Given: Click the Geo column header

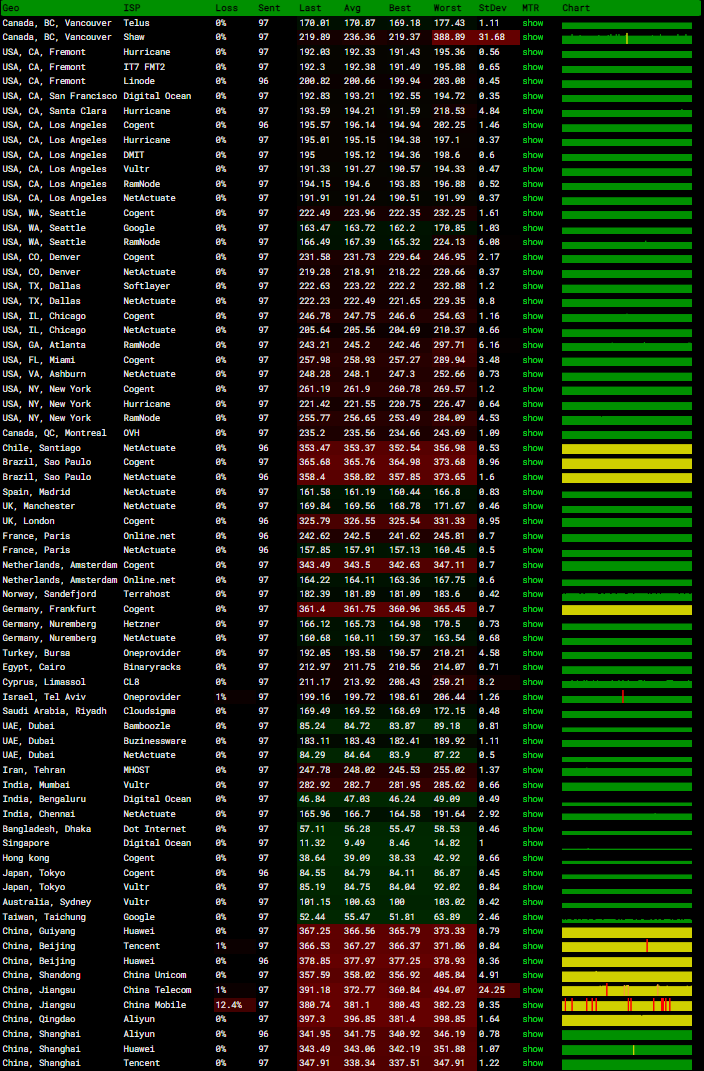Looking at the screenshot, I should point(11,8).
